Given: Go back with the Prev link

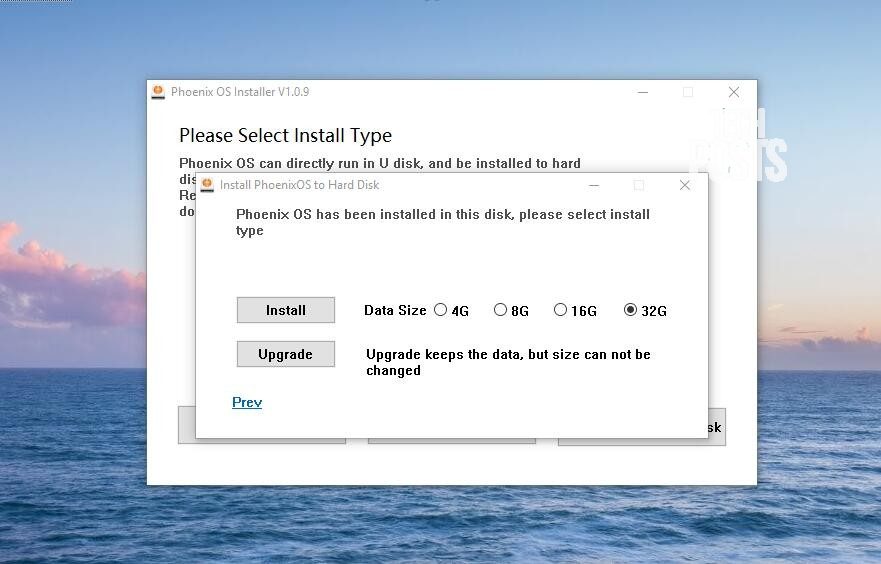Looking at the screenshot, I should [247, 402].
